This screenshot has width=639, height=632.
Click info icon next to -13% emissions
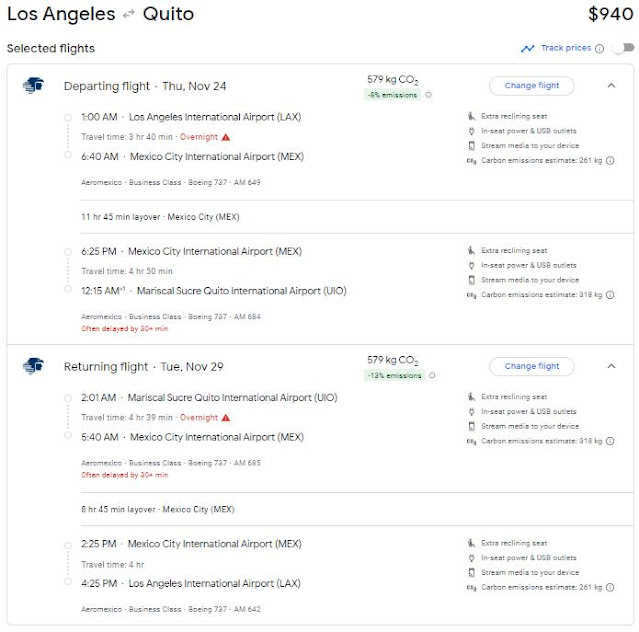[x=434, y=376]
